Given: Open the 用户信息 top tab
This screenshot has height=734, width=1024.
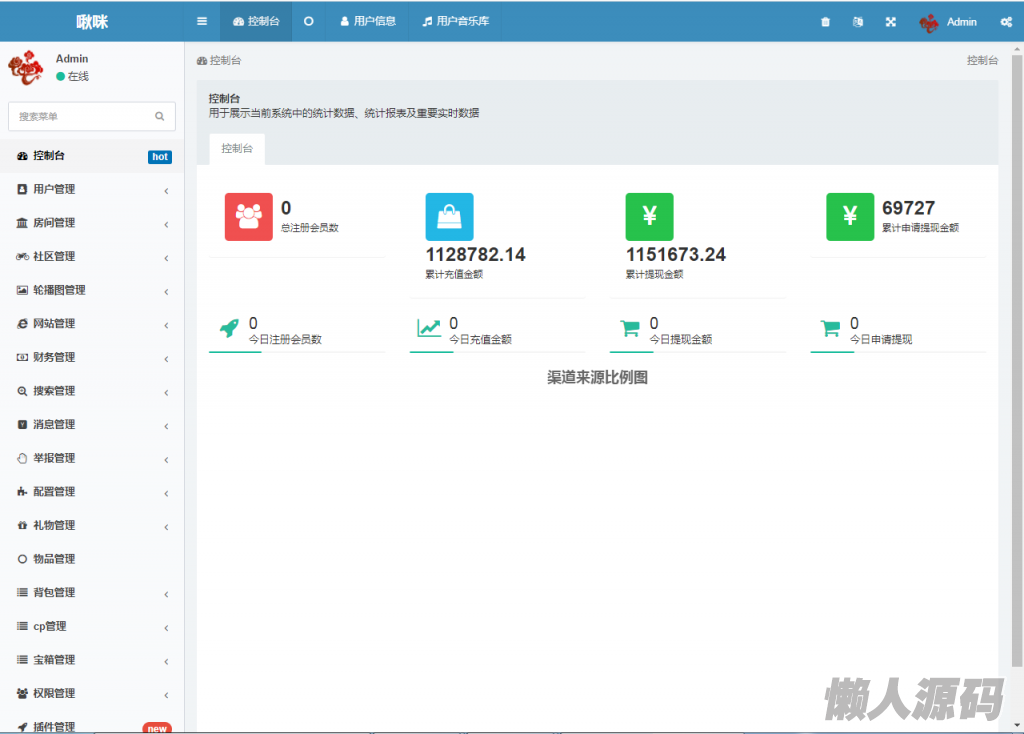Looking at the screenshot, I should pos(368,21).
